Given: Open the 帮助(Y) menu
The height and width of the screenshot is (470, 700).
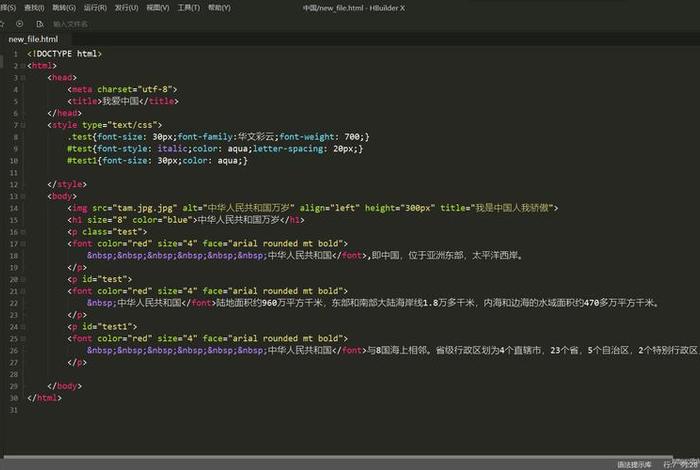Looking at the screenshot, I should click(x=219, y=8).
